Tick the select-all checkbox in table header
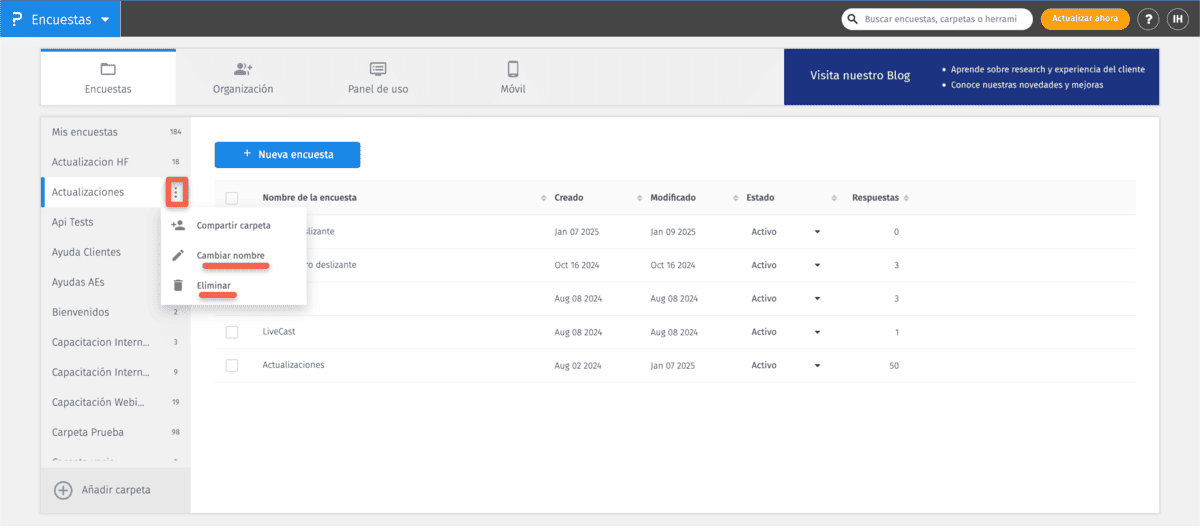The width and height of the screenshot is (1200, 528). pyautogui.click(x=232, y=198)
